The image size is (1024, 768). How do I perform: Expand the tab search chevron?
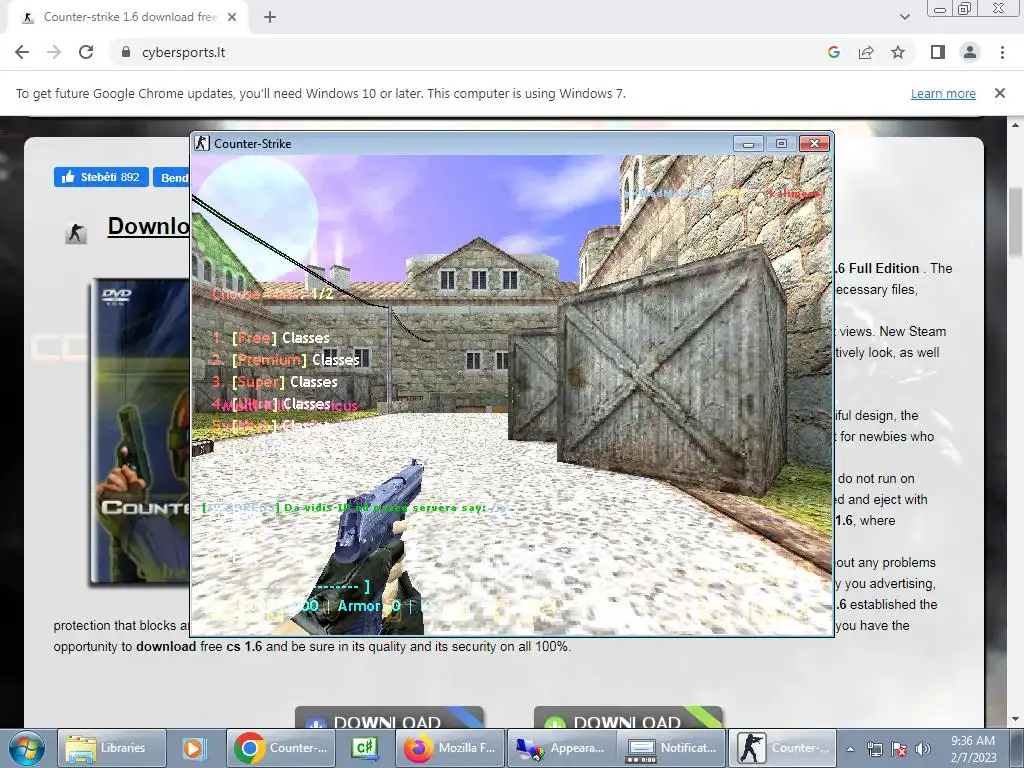pyautogui.click(x=904, y=17)
